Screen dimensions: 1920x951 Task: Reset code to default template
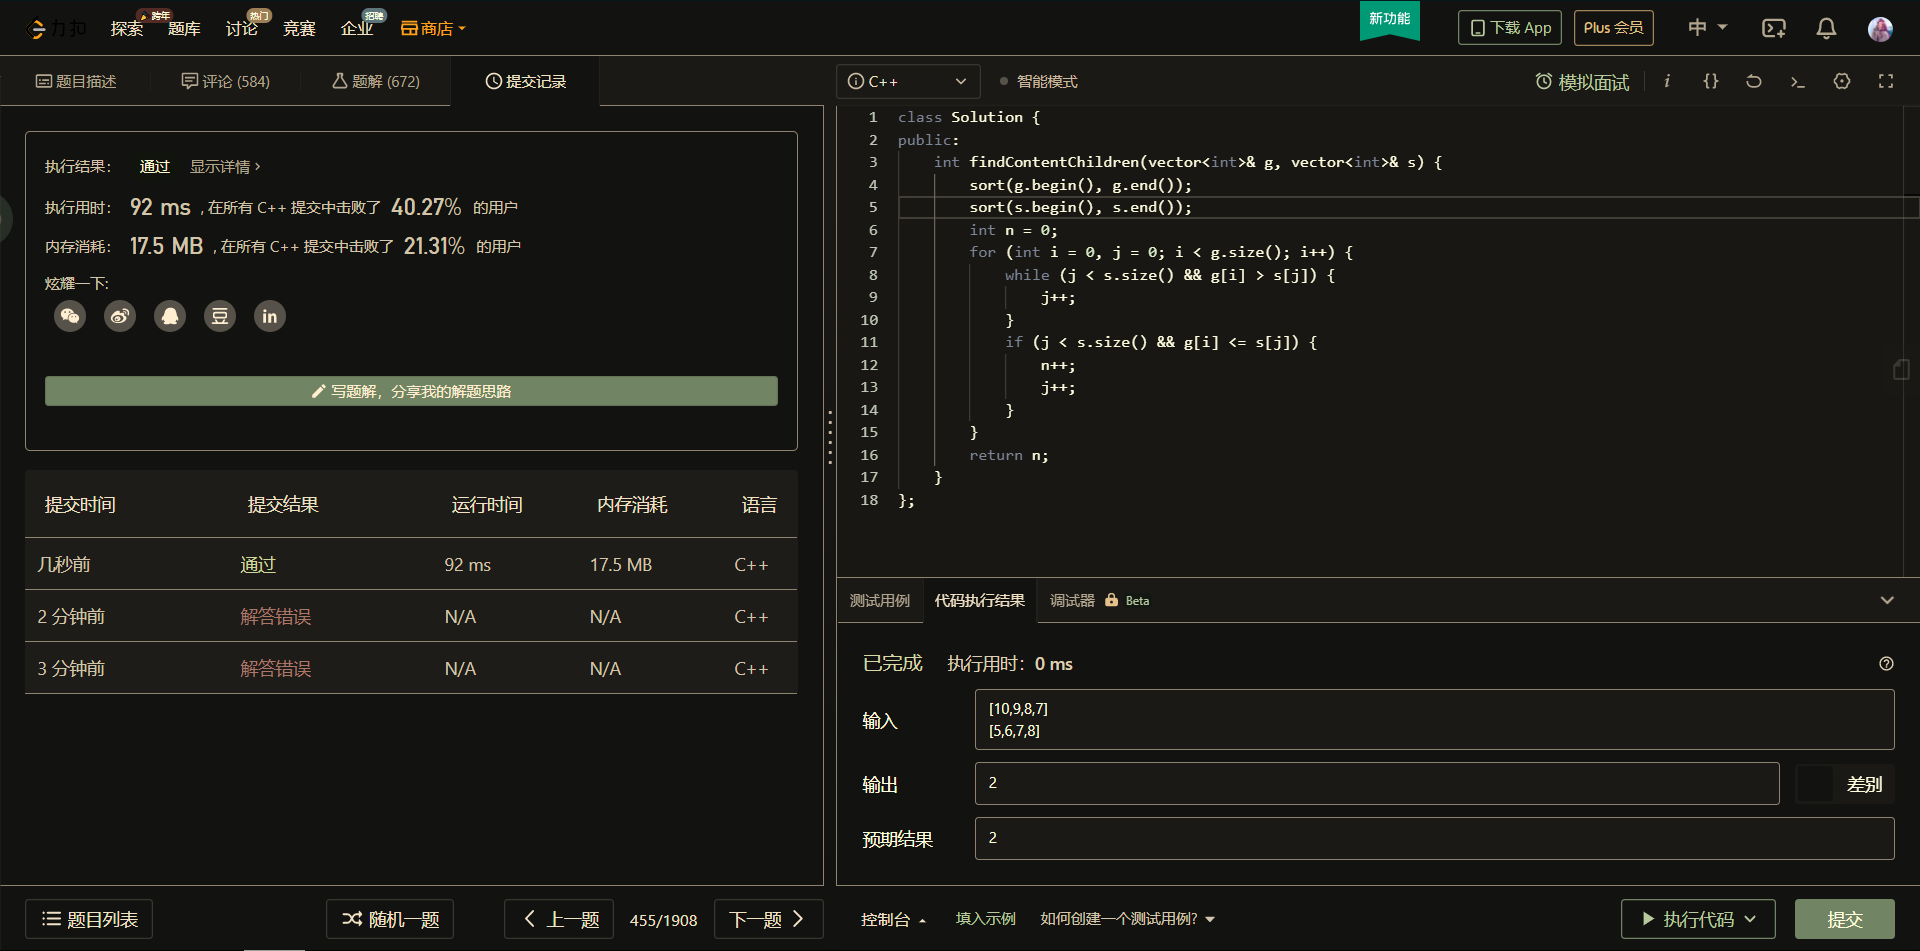pyautogui.click(x=1754, y=81)
